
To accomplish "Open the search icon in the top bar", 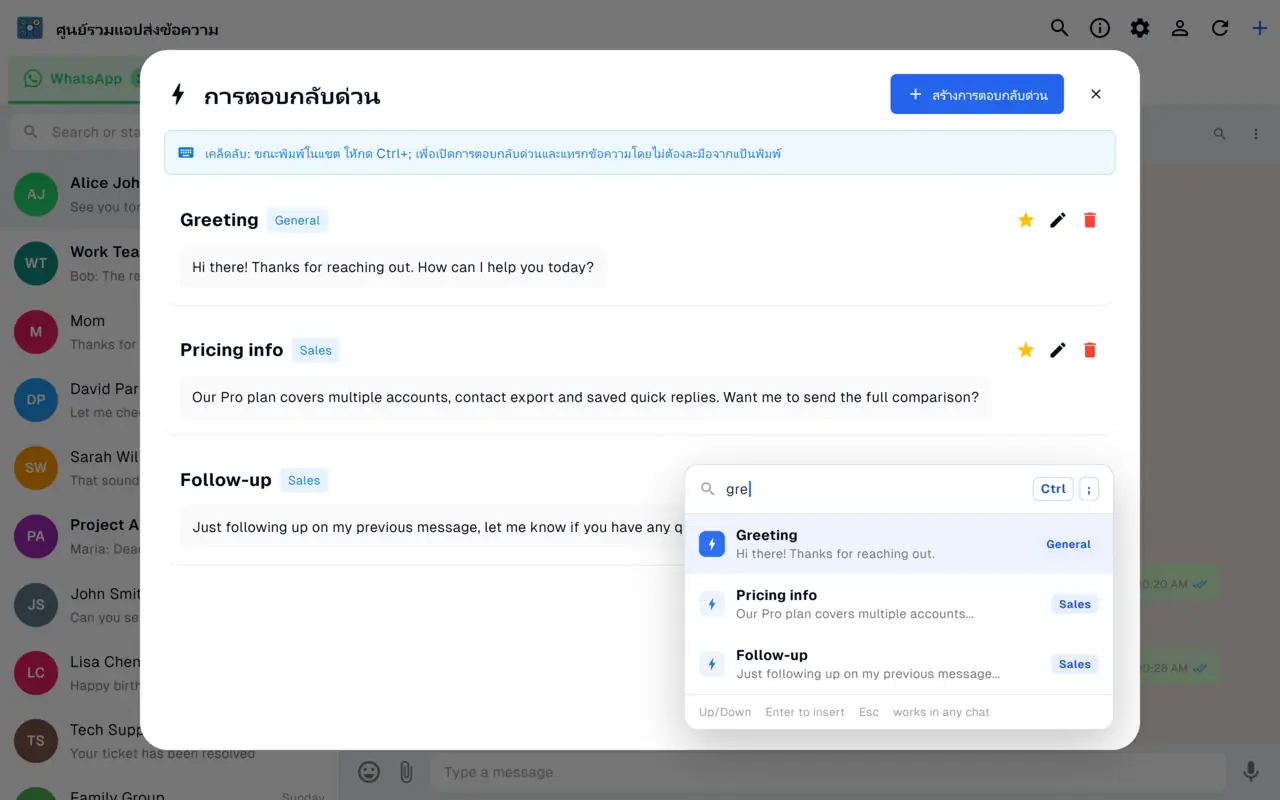I will pos(1060,28).
